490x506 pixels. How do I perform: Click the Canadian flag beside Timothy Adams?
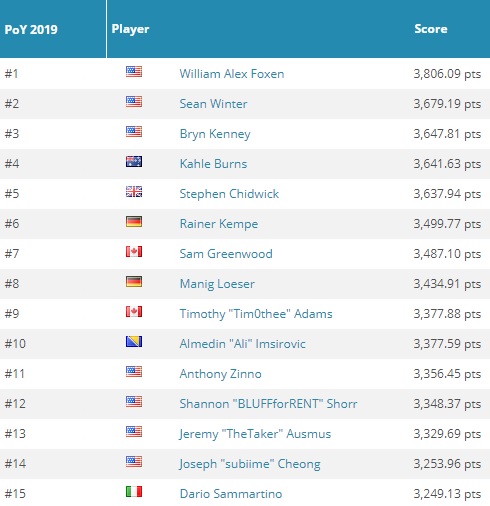134,311
